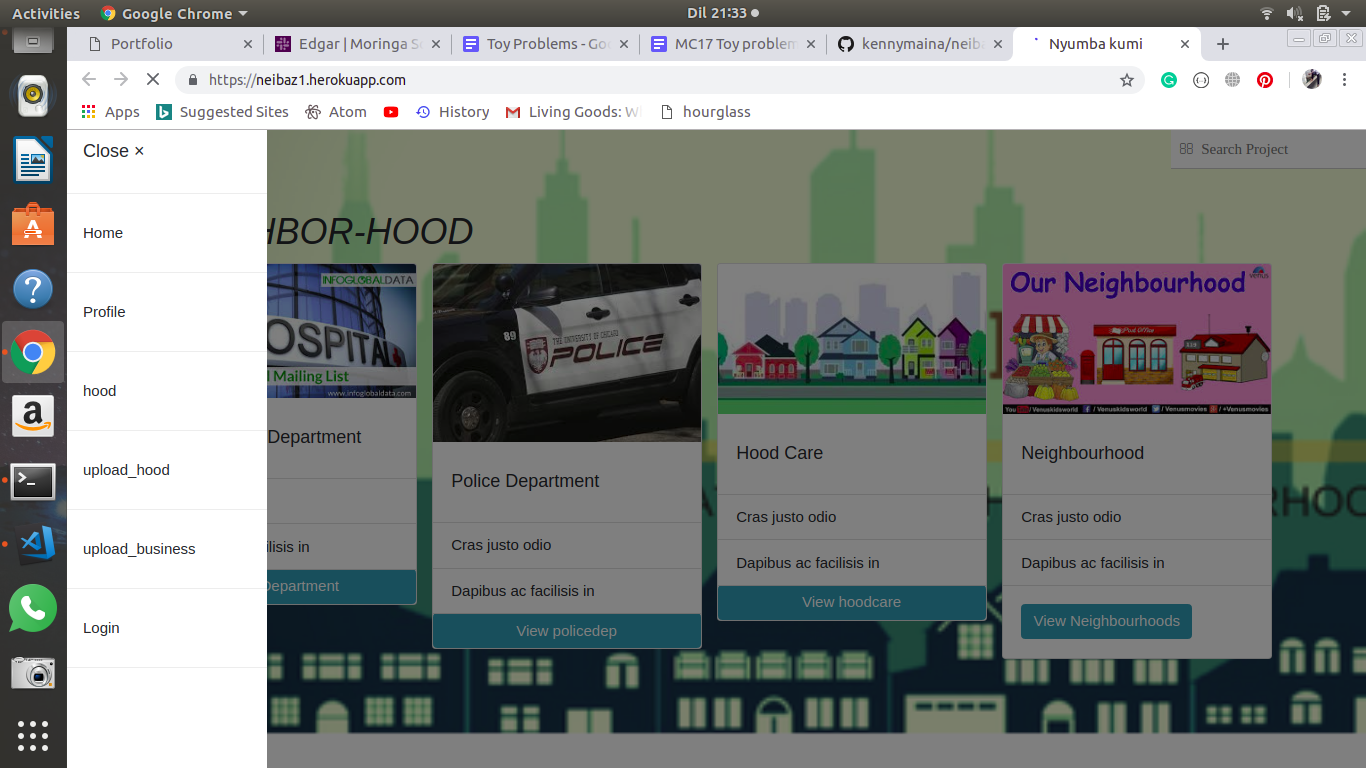The image size is (1366, 768).
Task: Show applications grid in the dock
Action: click(33, 735)
